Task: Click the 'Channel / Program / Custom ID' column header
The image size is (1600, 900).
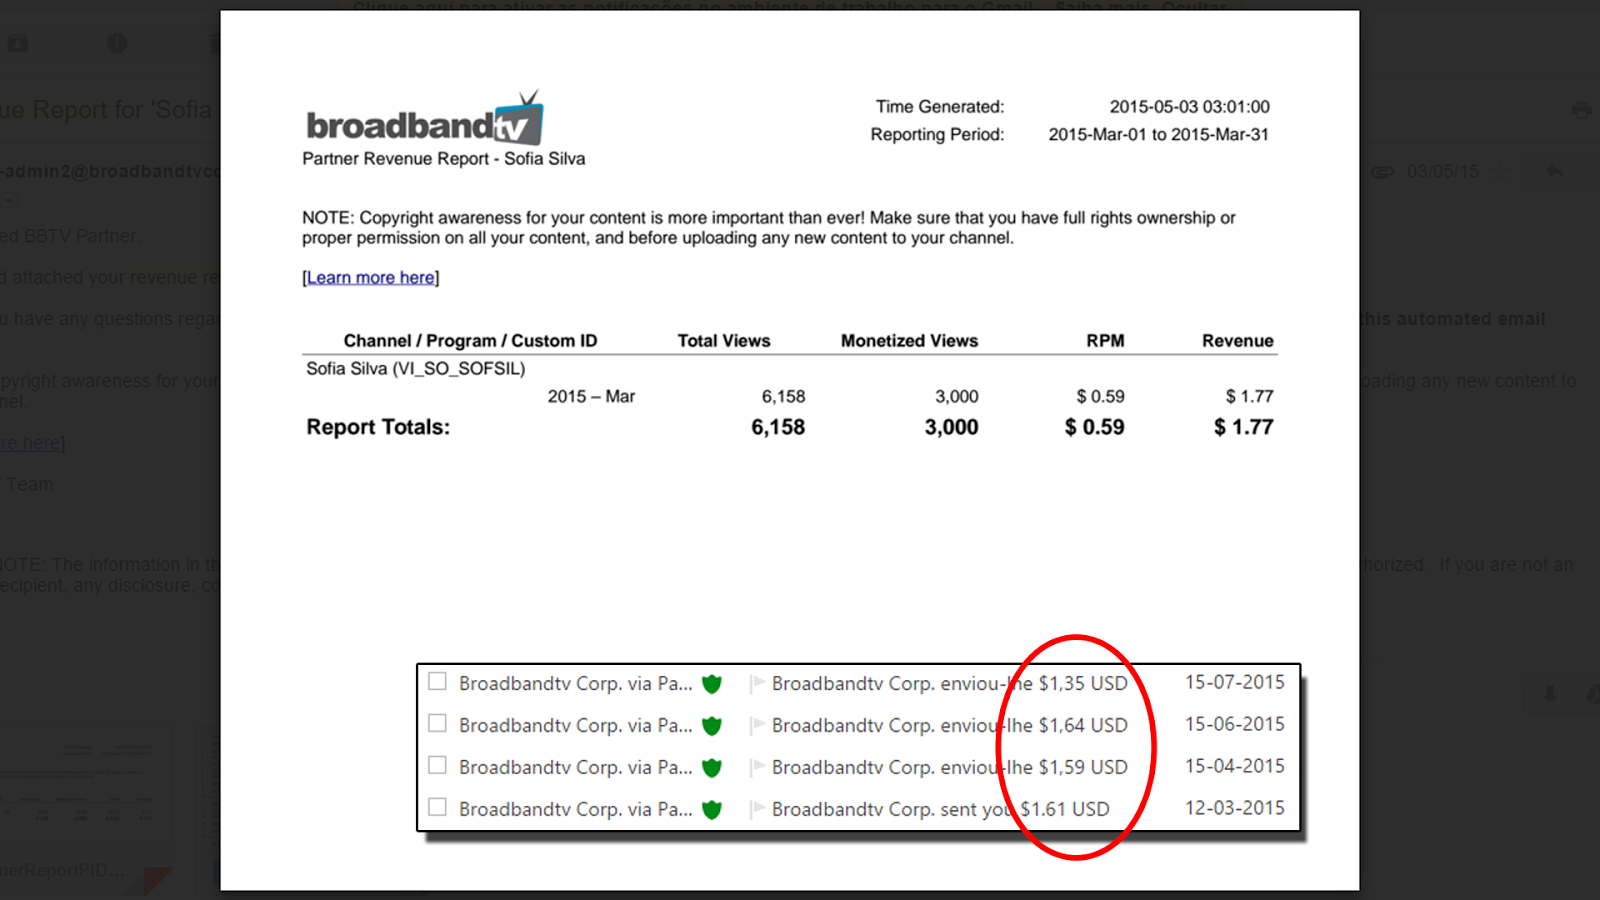Action: 470,341
